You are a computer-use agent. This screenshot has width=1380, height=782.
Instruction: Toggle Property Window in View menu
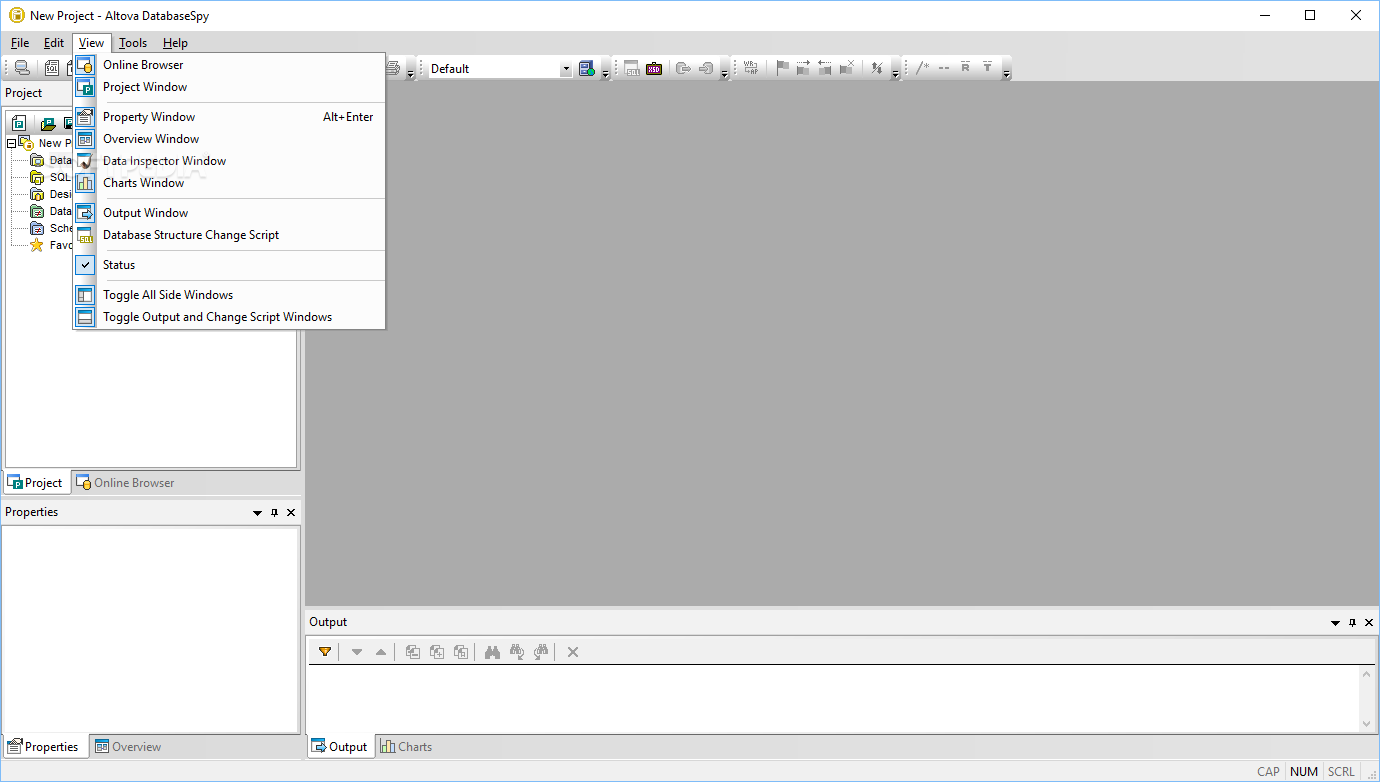click(229, 117)
